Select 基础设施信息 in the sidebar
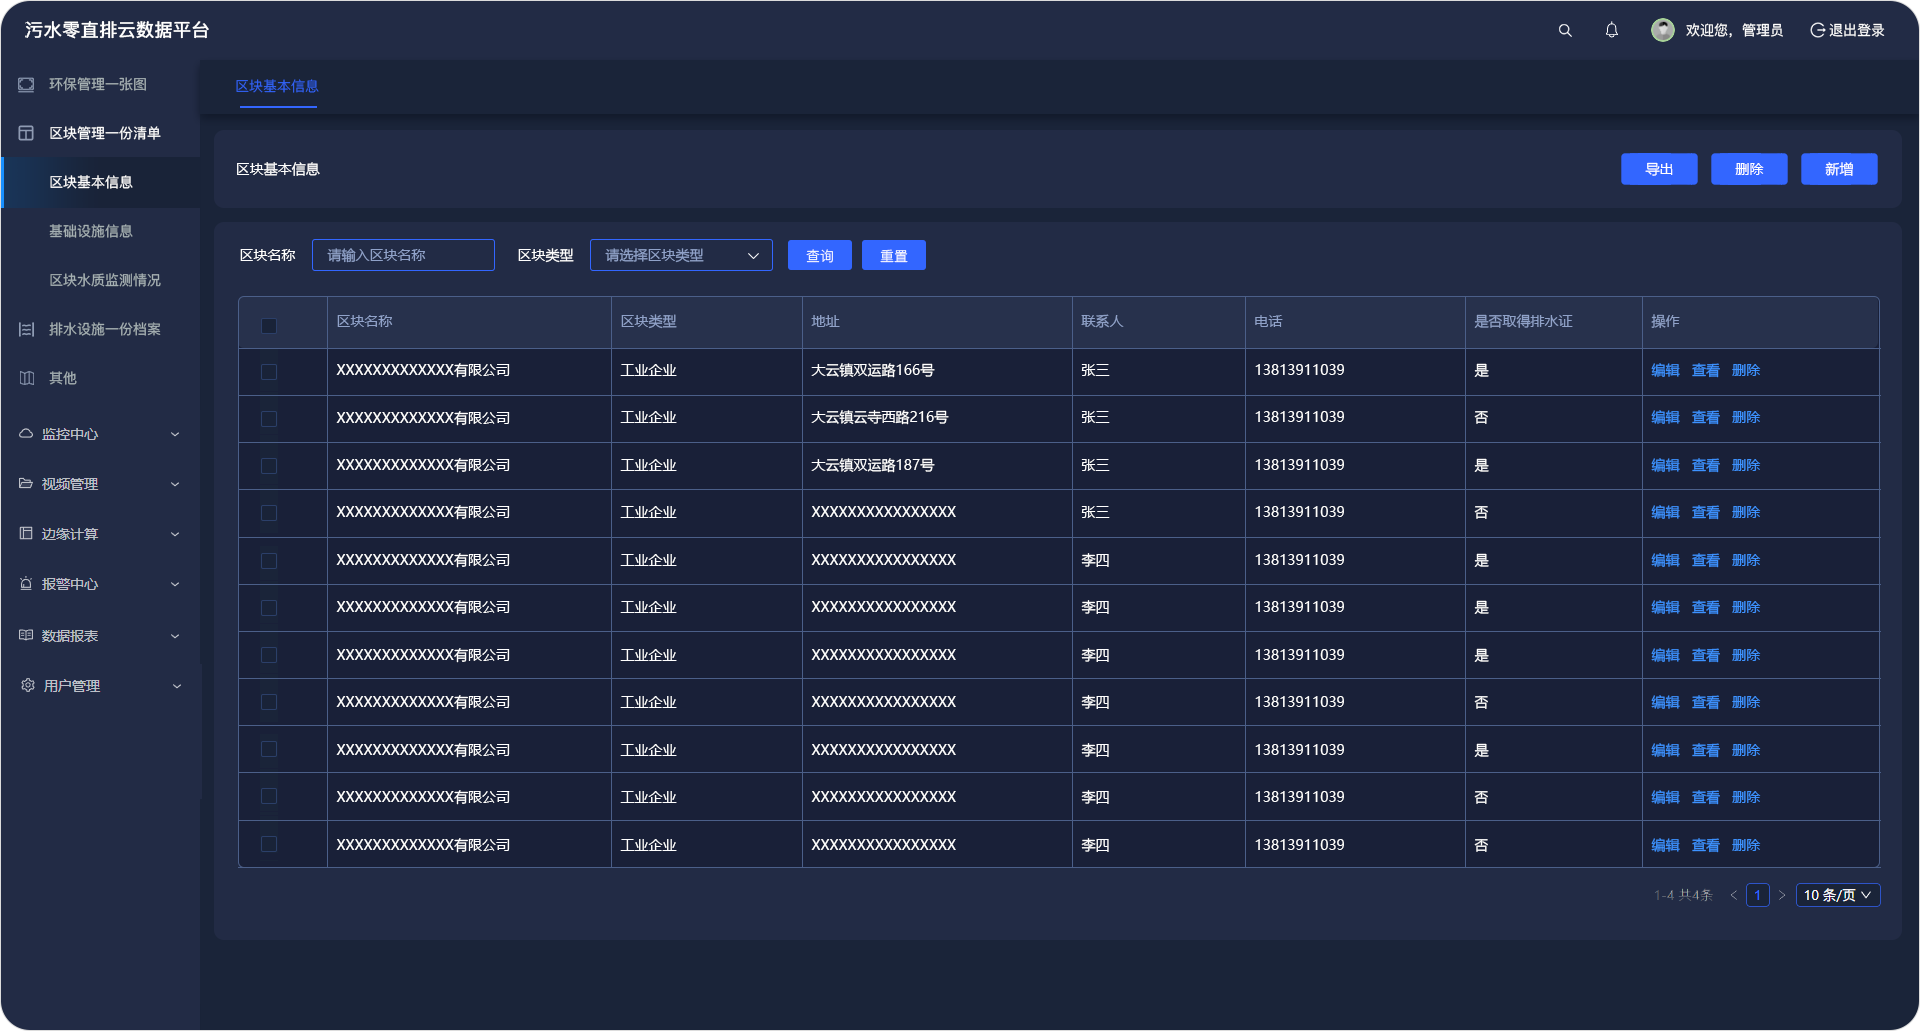This screenshot has width=1920, height=1031. click(91, 231)
